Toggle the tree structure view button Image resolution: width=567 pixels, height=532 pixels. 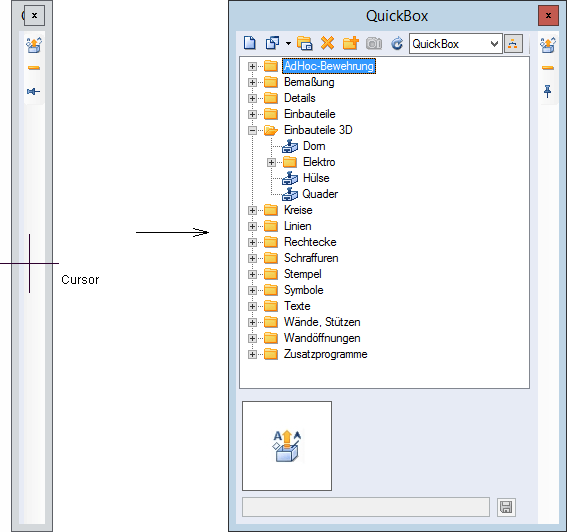tap(513, 44)
